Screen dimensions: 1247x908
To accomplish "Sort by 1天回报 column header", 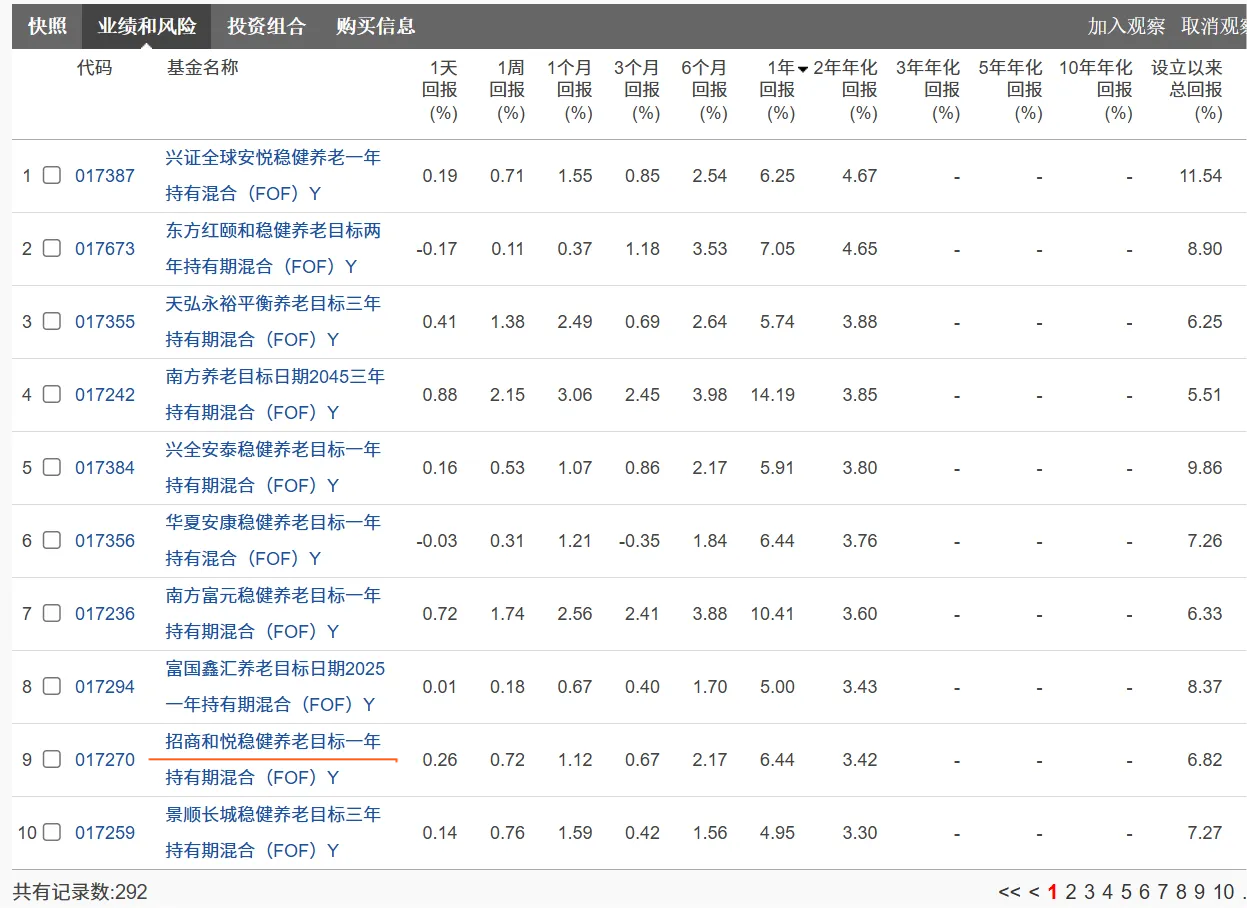I will pos(441,90).
